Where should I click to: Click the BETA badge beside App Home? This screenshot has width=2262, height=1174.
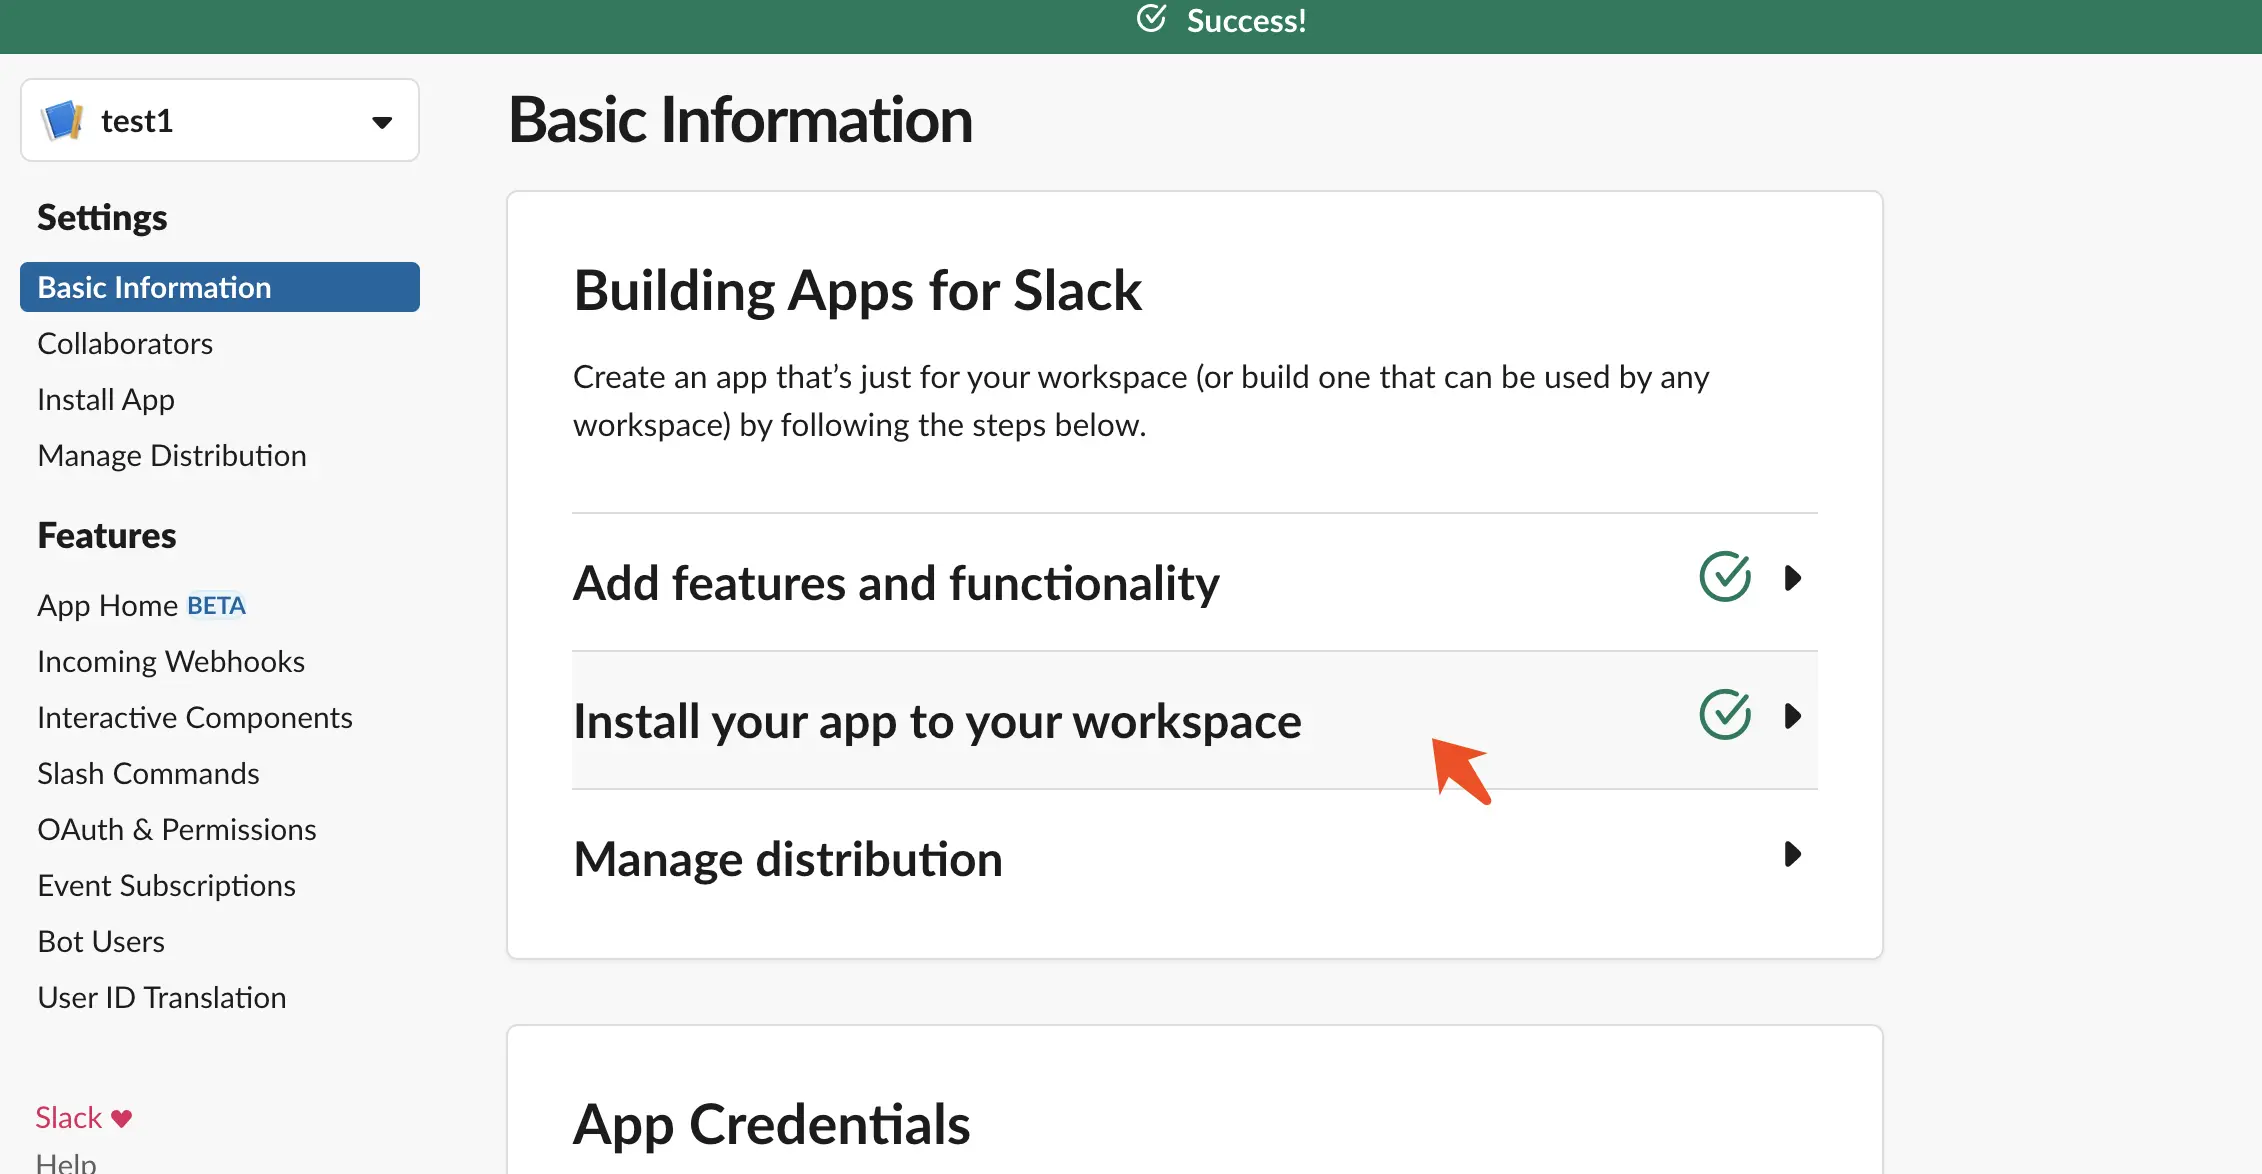click(x=216, y=606)
